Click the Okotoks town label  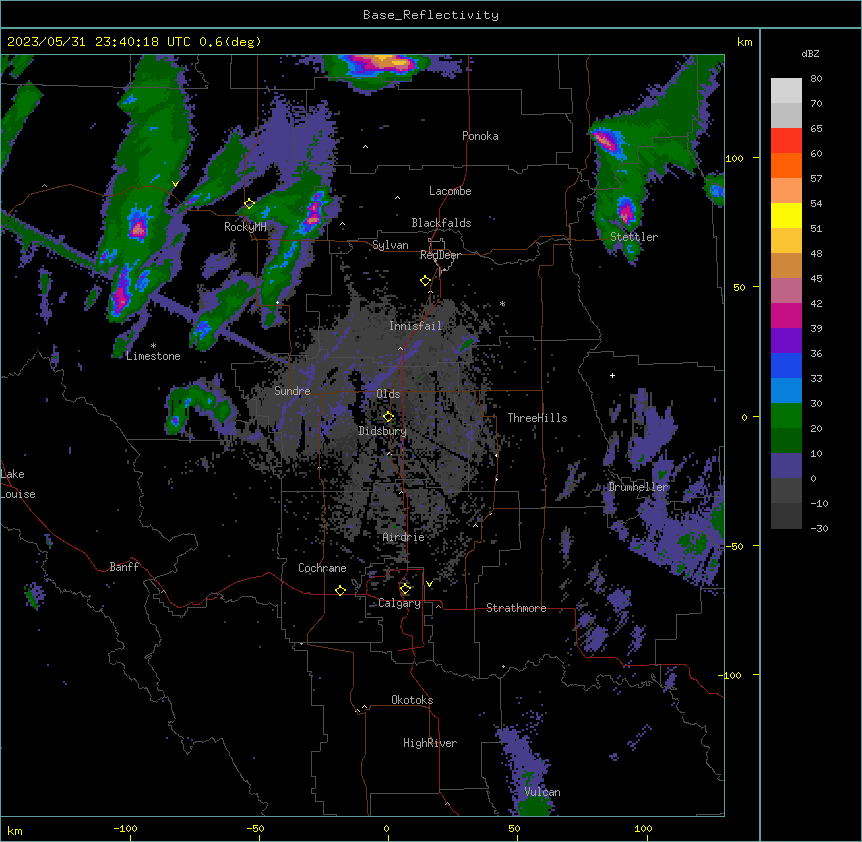coord(412,700)
